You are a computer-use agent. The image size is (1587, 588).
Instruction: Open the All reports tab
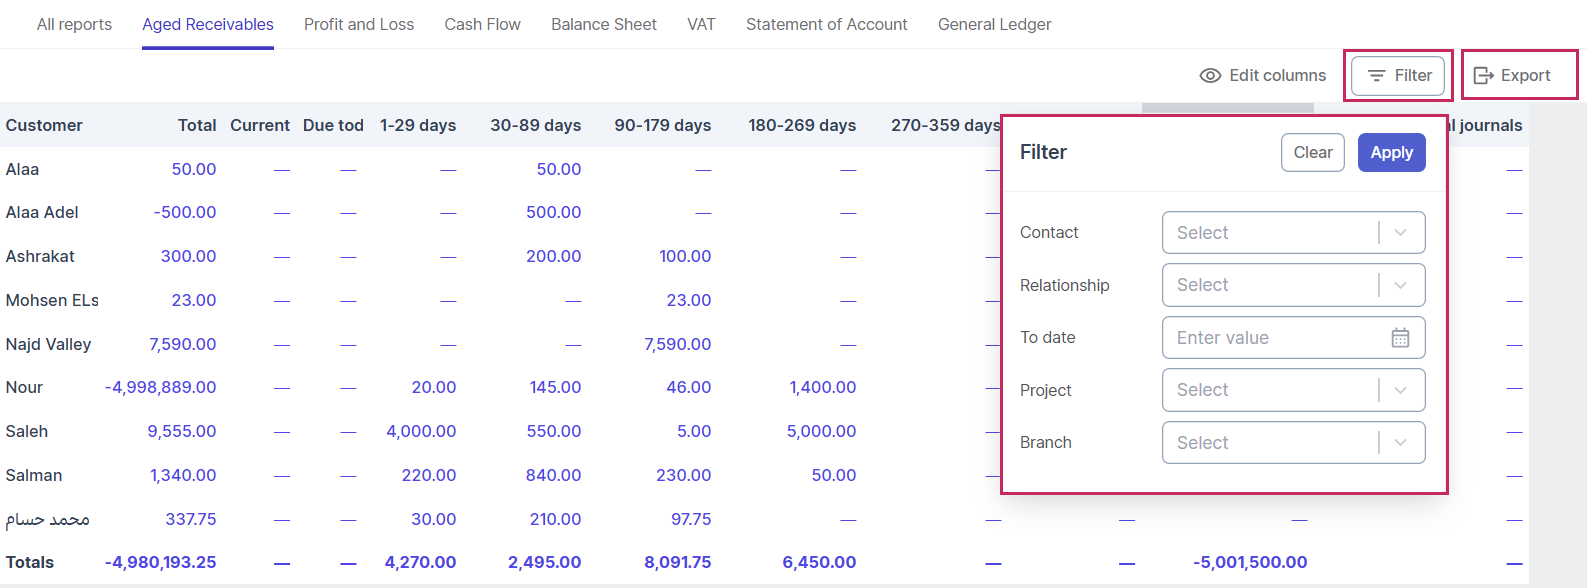click(74, 24)
